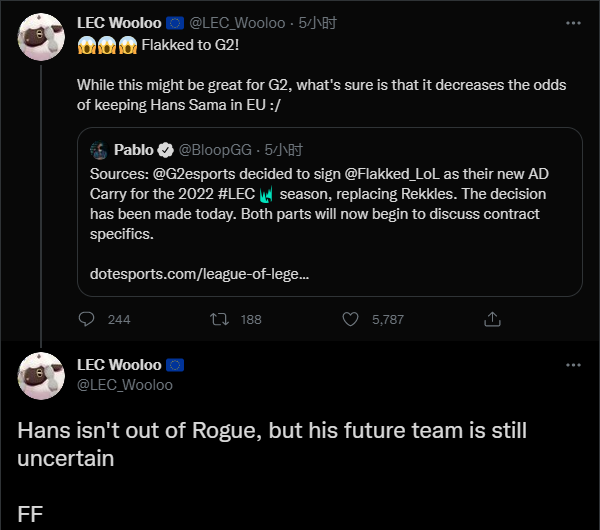This screenshot has width=600, height=530.
Task: Open more options on the second tweet
Action: point(573,365)
